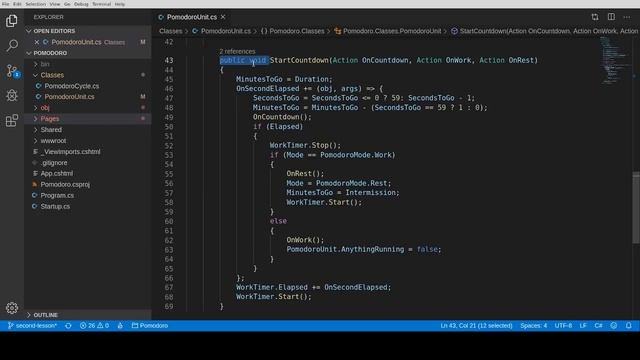Open Program.cs file
This screenshot has width=640, height=360.
pos(57,196)
